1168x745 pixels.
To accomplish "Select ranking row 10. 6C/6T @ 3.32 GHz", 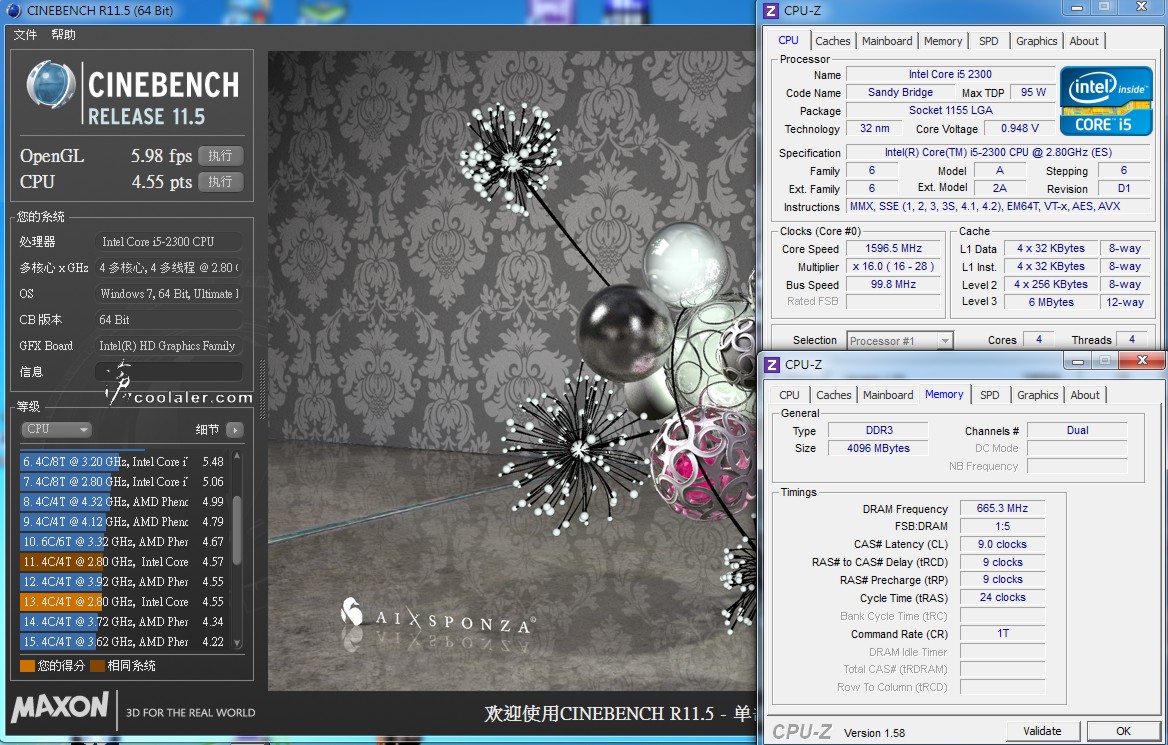I will (124, 542).
